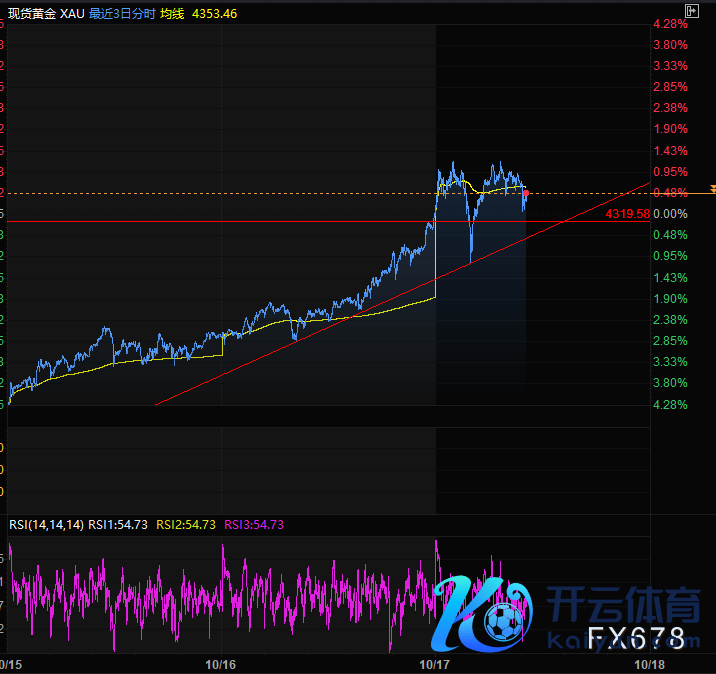Select the 10/17 date on time axis

(x=435, y=664)
